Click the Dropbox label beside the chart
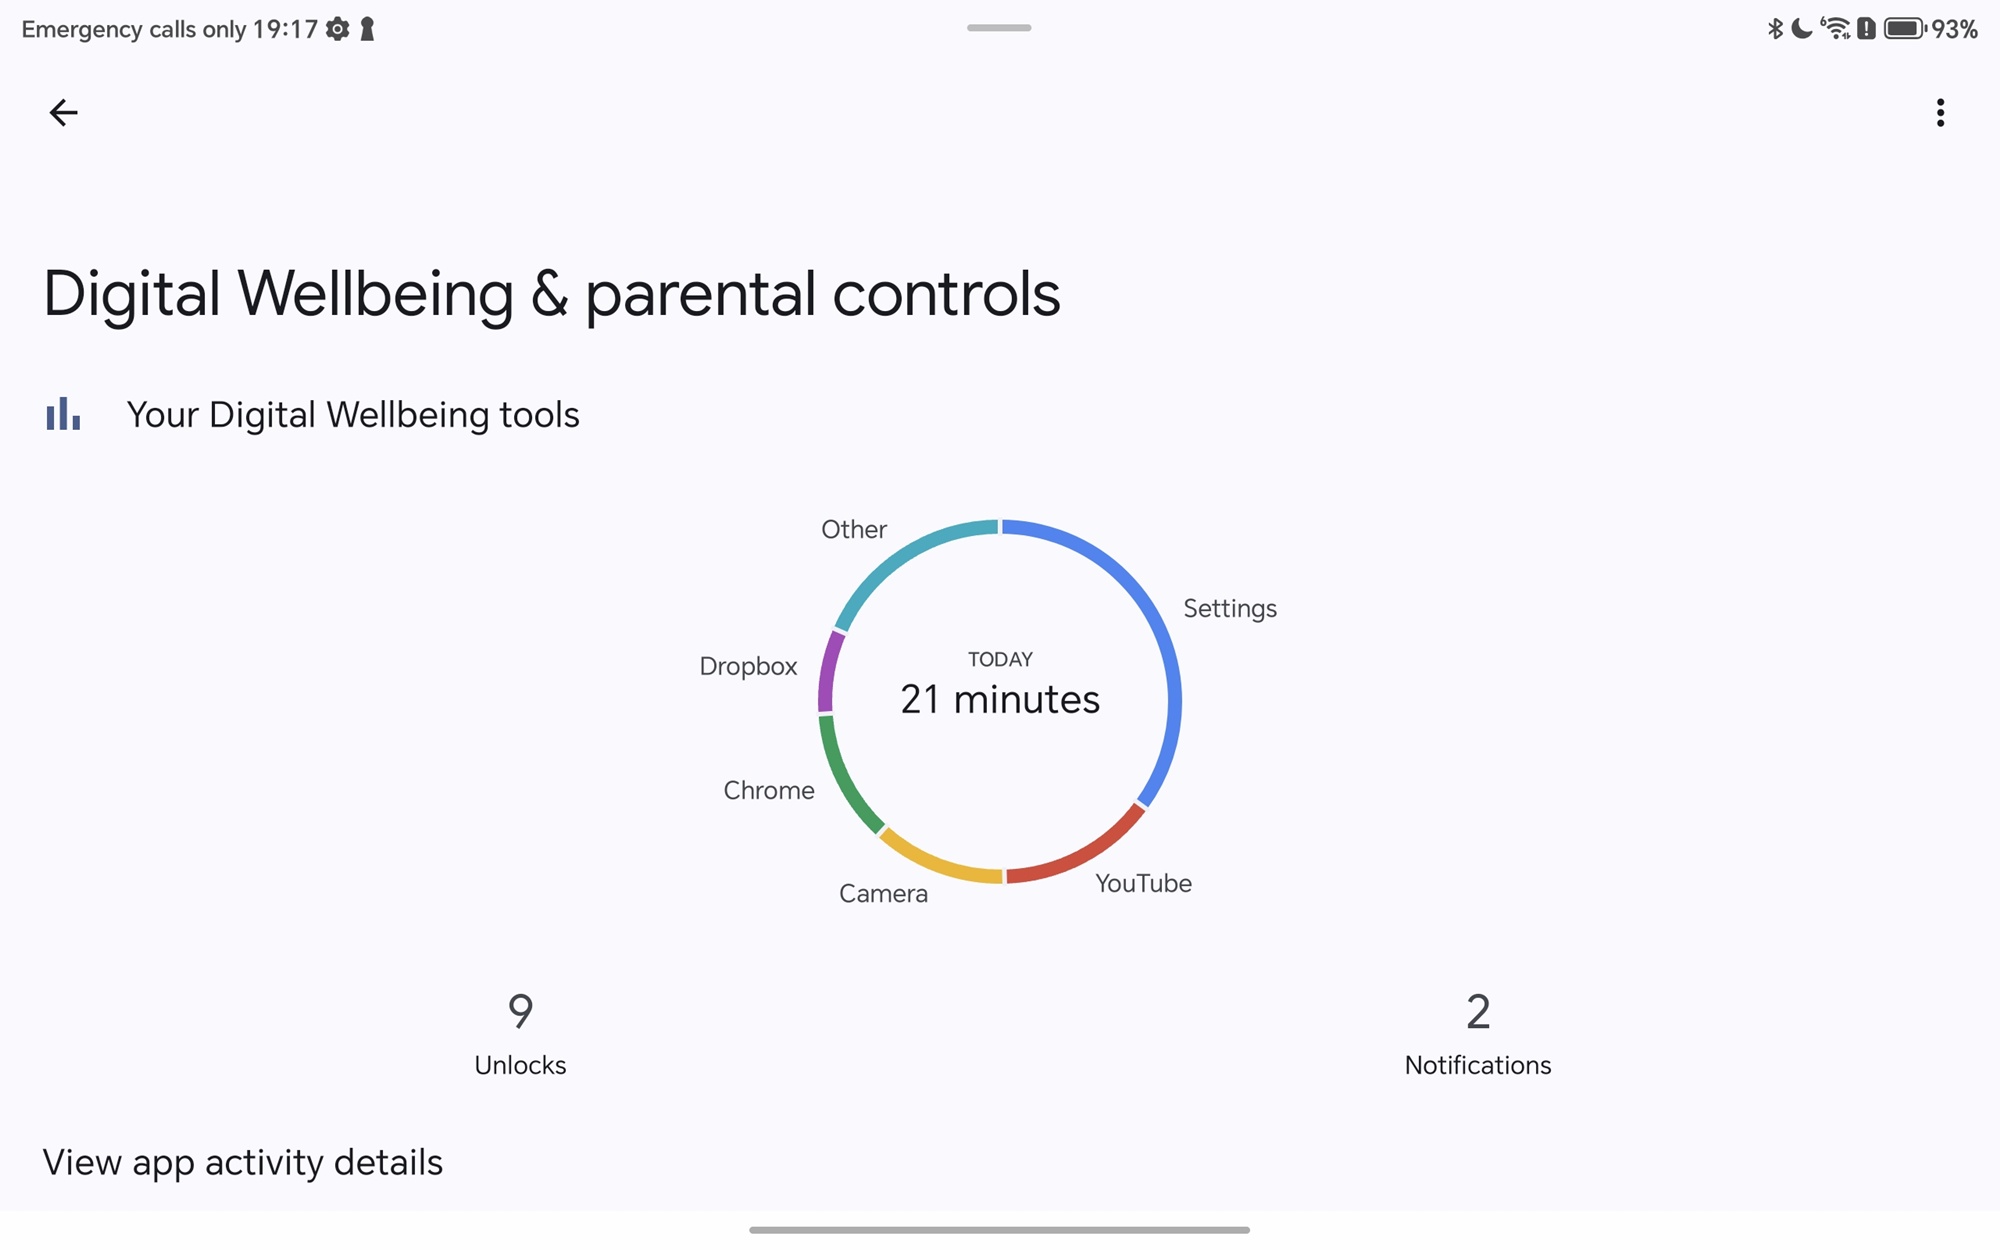Image resolution: width=2000 pixels, height=1250 pixels. 748,667
